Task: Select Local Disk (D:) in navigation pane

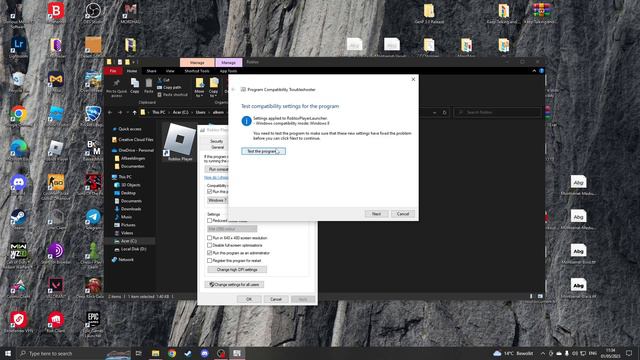Action: click(x=130, y=249)
